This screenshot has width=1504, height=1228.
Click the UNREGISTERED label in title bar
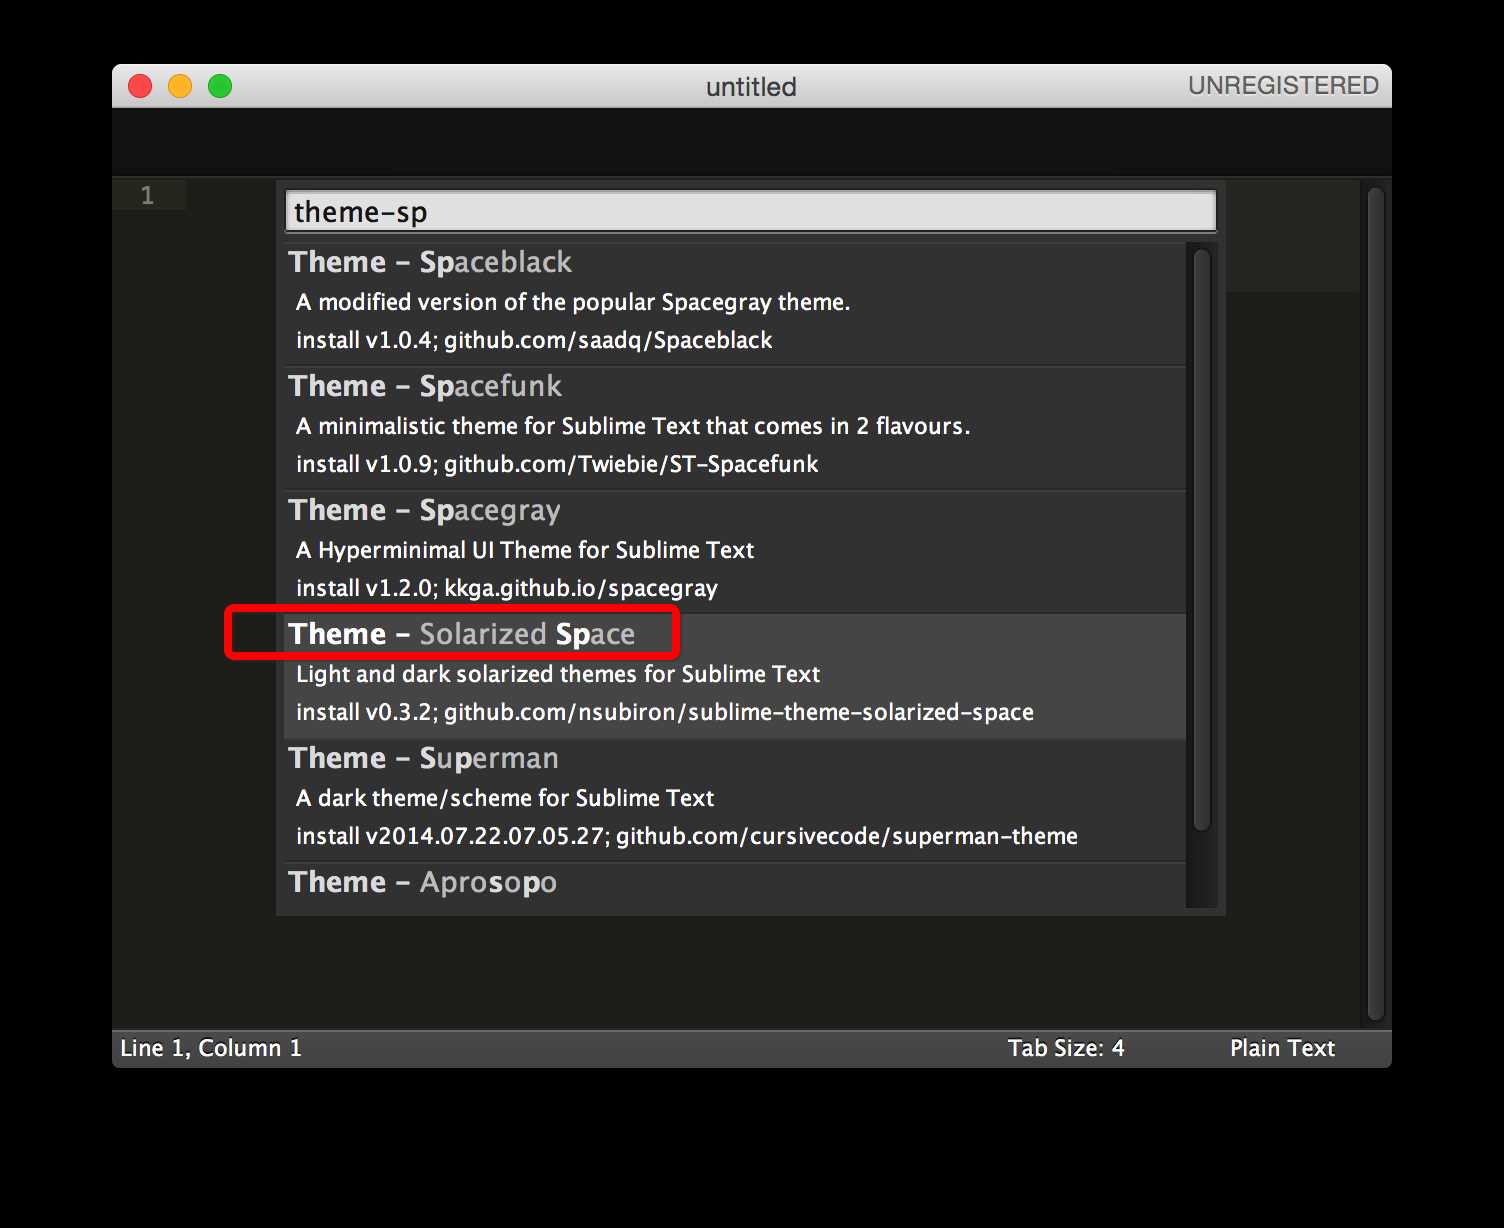coord(1283,86)
